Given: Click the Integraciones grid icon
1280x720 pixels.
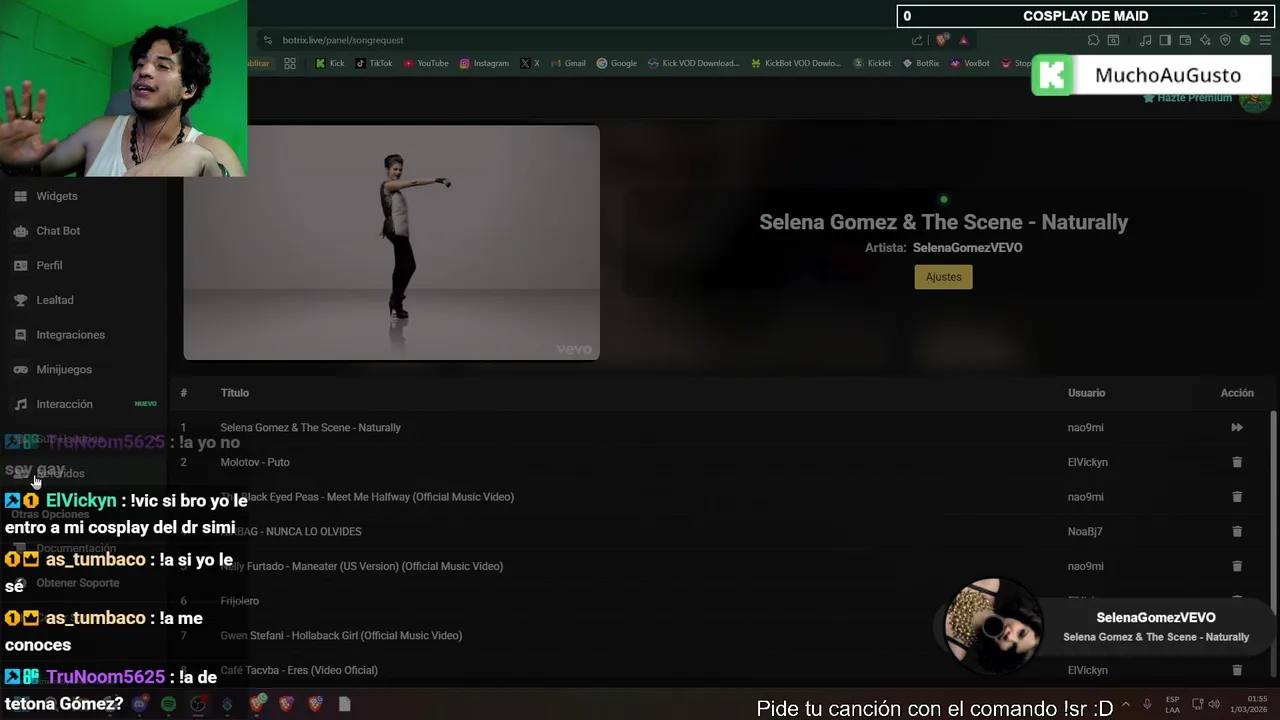Looking at the screenshot, I should pos(20,335).
